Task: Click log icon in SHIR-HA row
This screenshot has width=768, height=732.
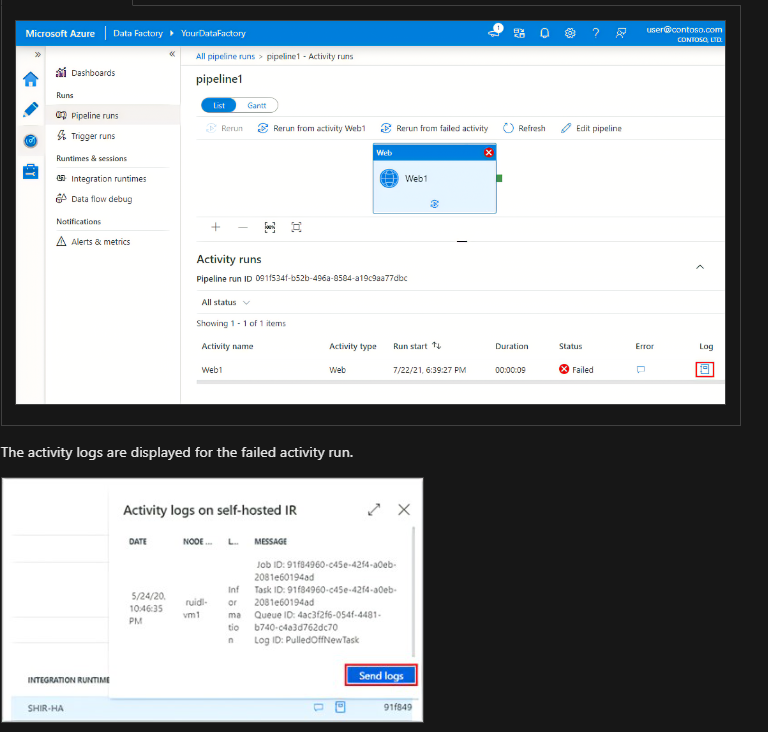Action: pyautogui.click(x=340, y=707)
